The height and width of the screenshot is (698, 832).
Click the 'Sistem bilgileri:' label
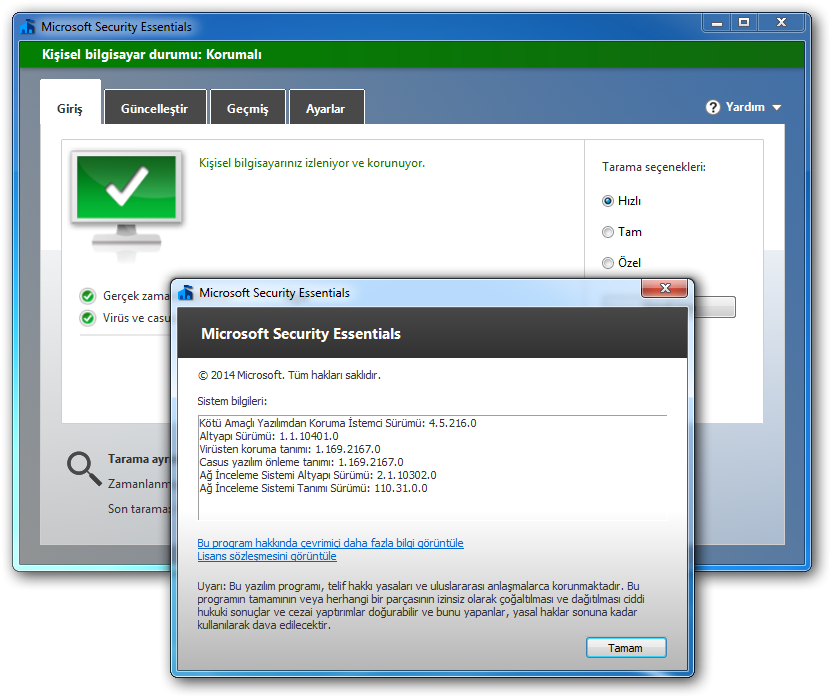click(232, 401)
